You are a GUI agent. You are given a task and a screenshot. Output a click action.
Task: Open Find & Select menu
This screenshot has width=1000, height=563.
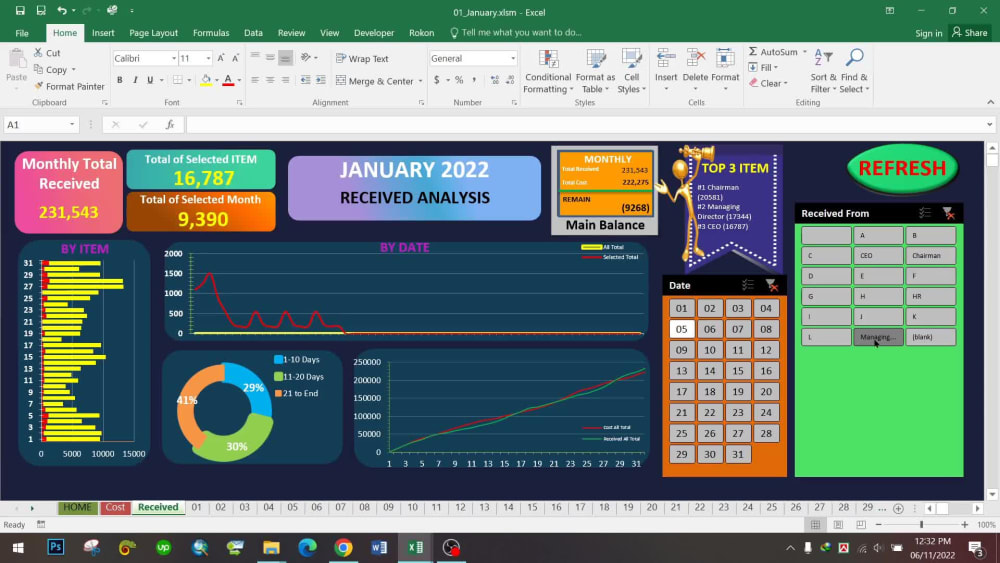click(x=854, y=71)
